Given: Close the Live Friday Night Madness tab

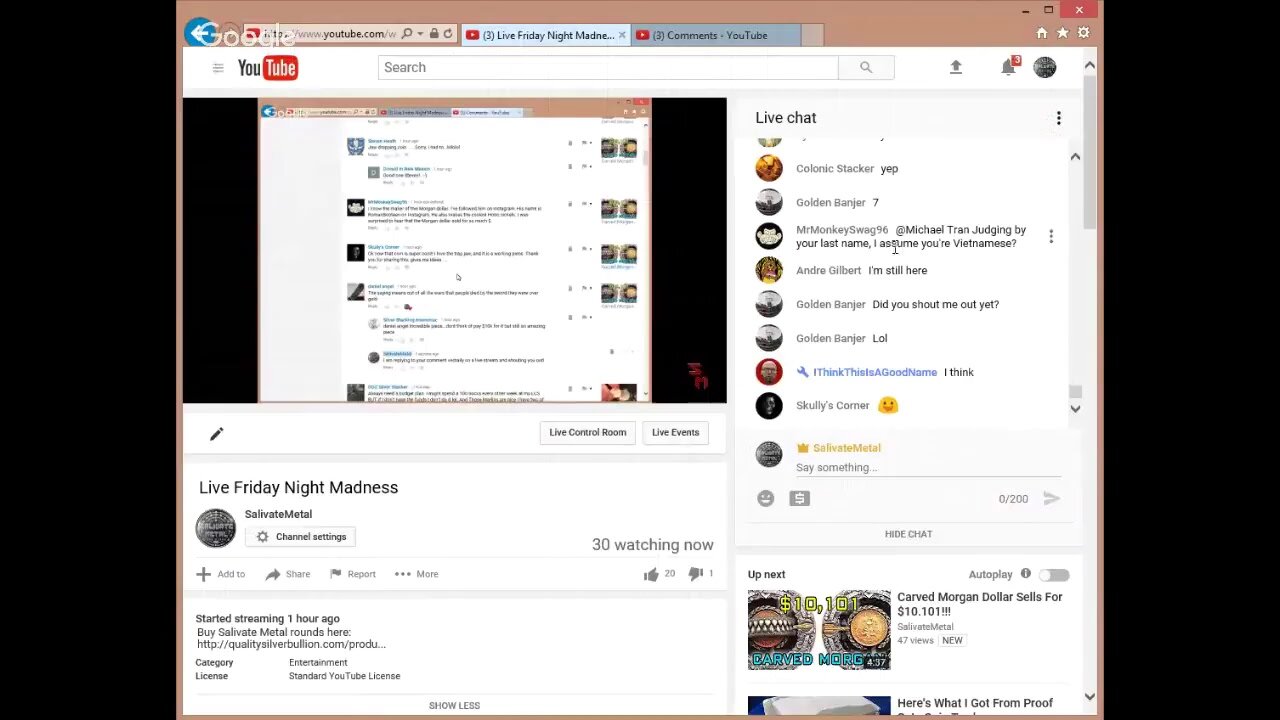Looking at the screenshot, I should [622, 35].
